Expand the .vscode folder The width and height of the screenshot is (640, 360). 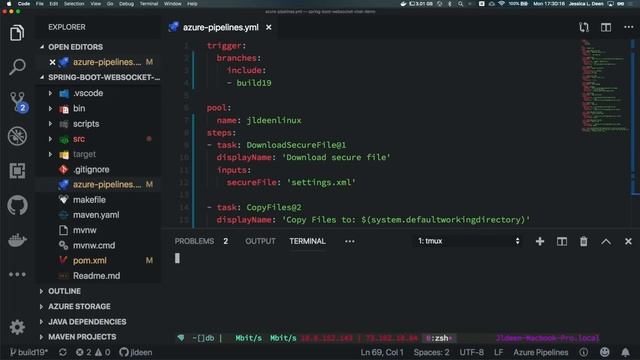tap(88, 93)
